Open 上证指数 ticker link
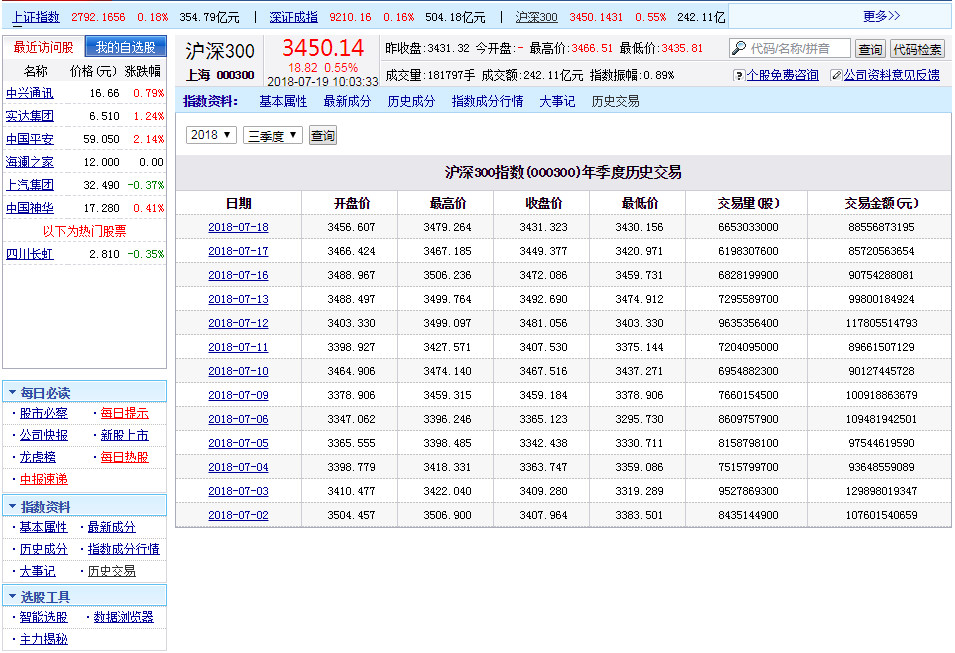 (37, 17)
